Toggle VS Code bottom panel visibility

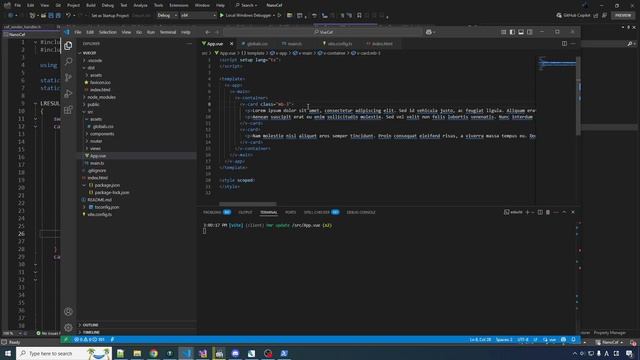[x=521, y=32]
